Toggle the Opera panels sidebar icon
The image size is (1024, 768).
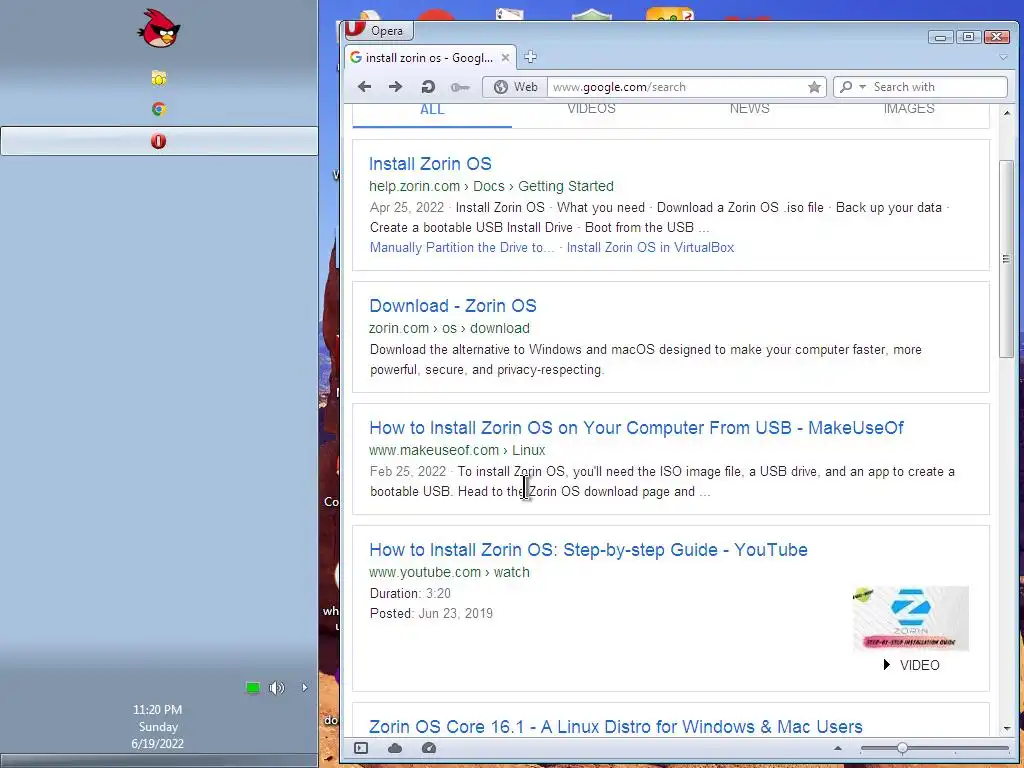361,748
